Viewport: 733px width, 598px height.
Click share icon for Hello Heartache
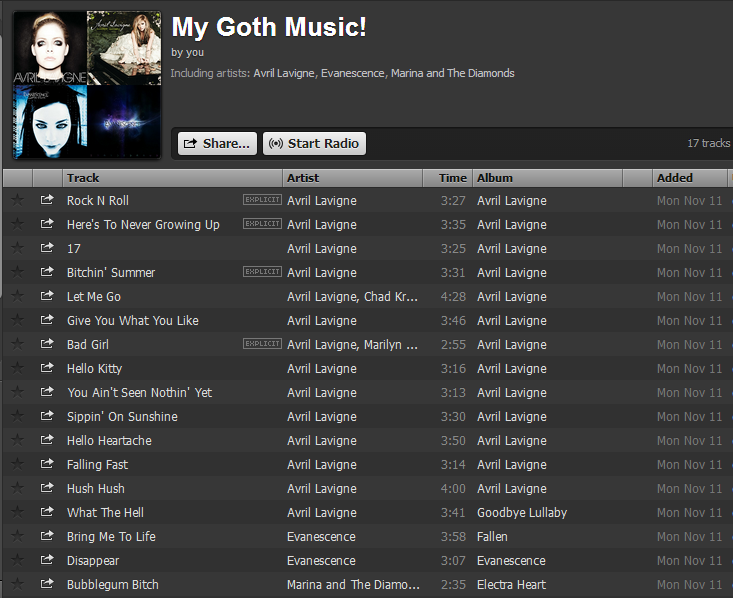[47, 439]
